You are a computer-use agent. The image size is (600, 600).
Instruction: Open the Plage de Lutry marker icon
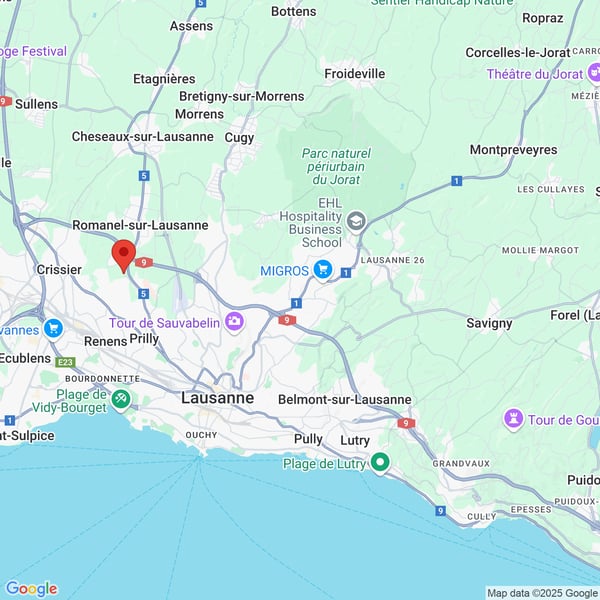point(380,461)
